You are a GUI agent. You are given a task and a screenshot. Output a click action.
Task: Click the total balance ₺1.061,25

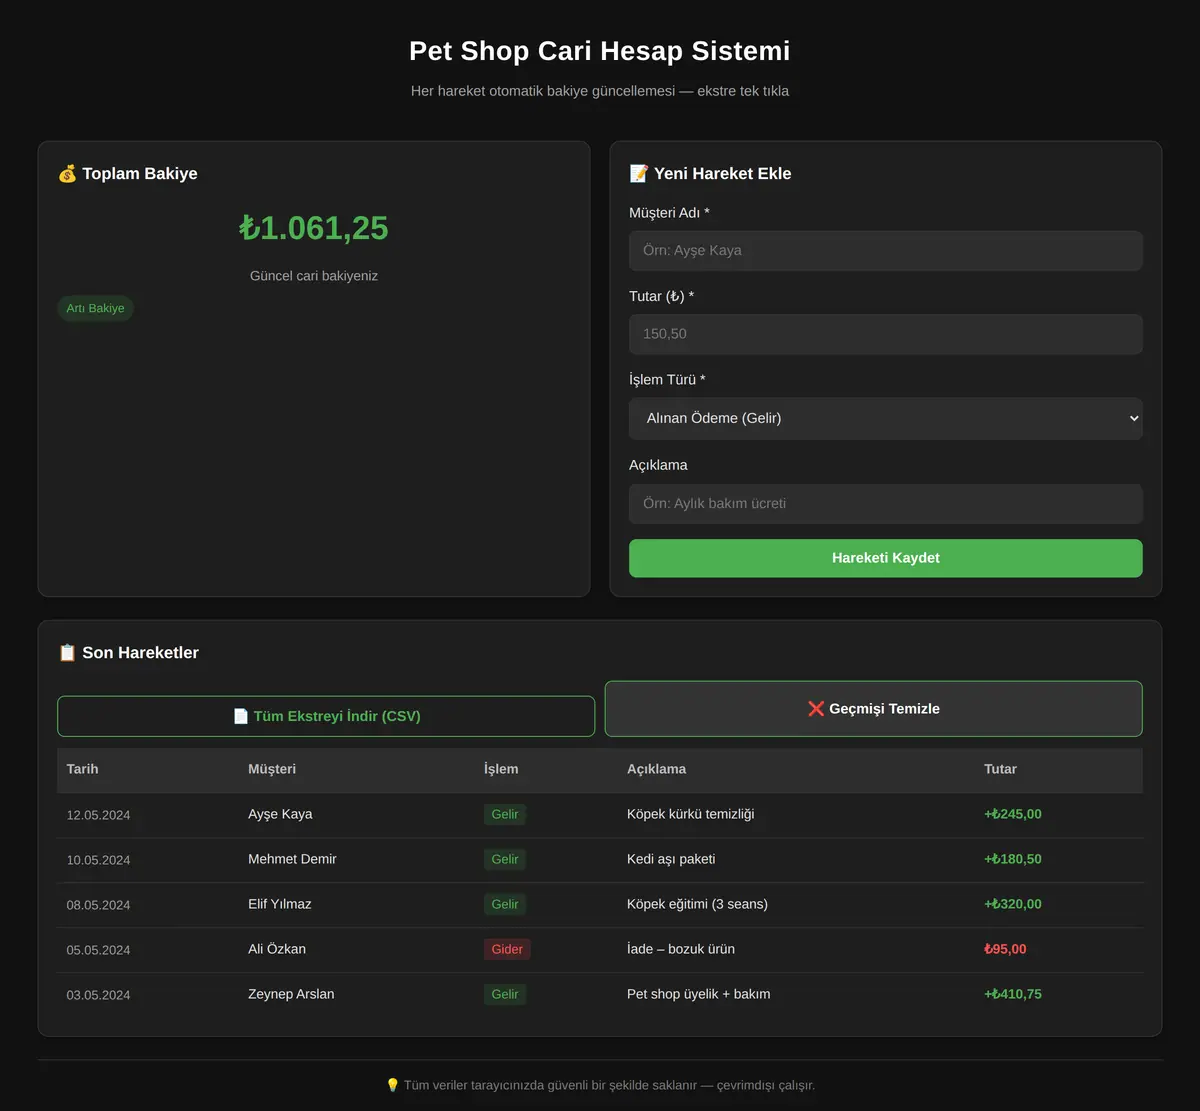[x=314, y=228]
